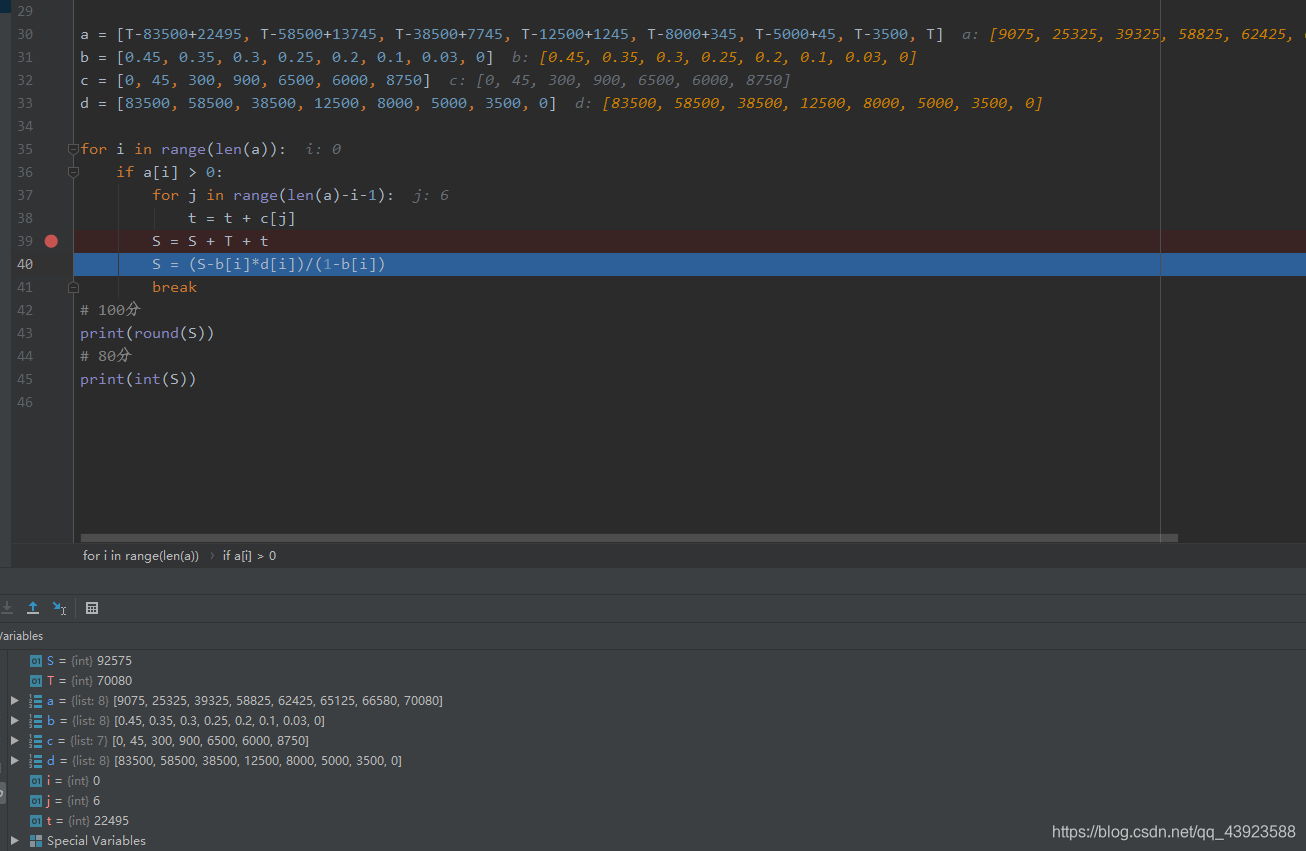
Task: Click the 'b = [0.45, 0.35...' assignment on line 31
Action: coord(287,57)
